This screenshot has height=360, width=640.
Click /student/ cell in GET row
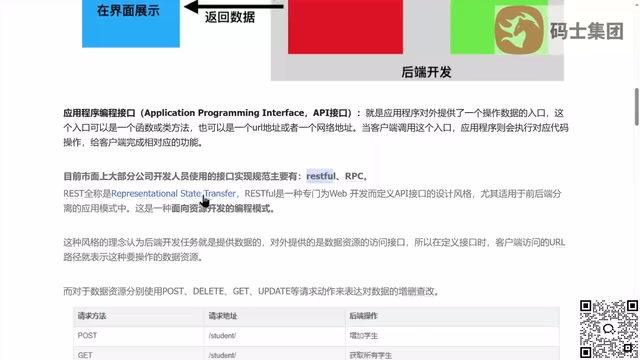274,353
